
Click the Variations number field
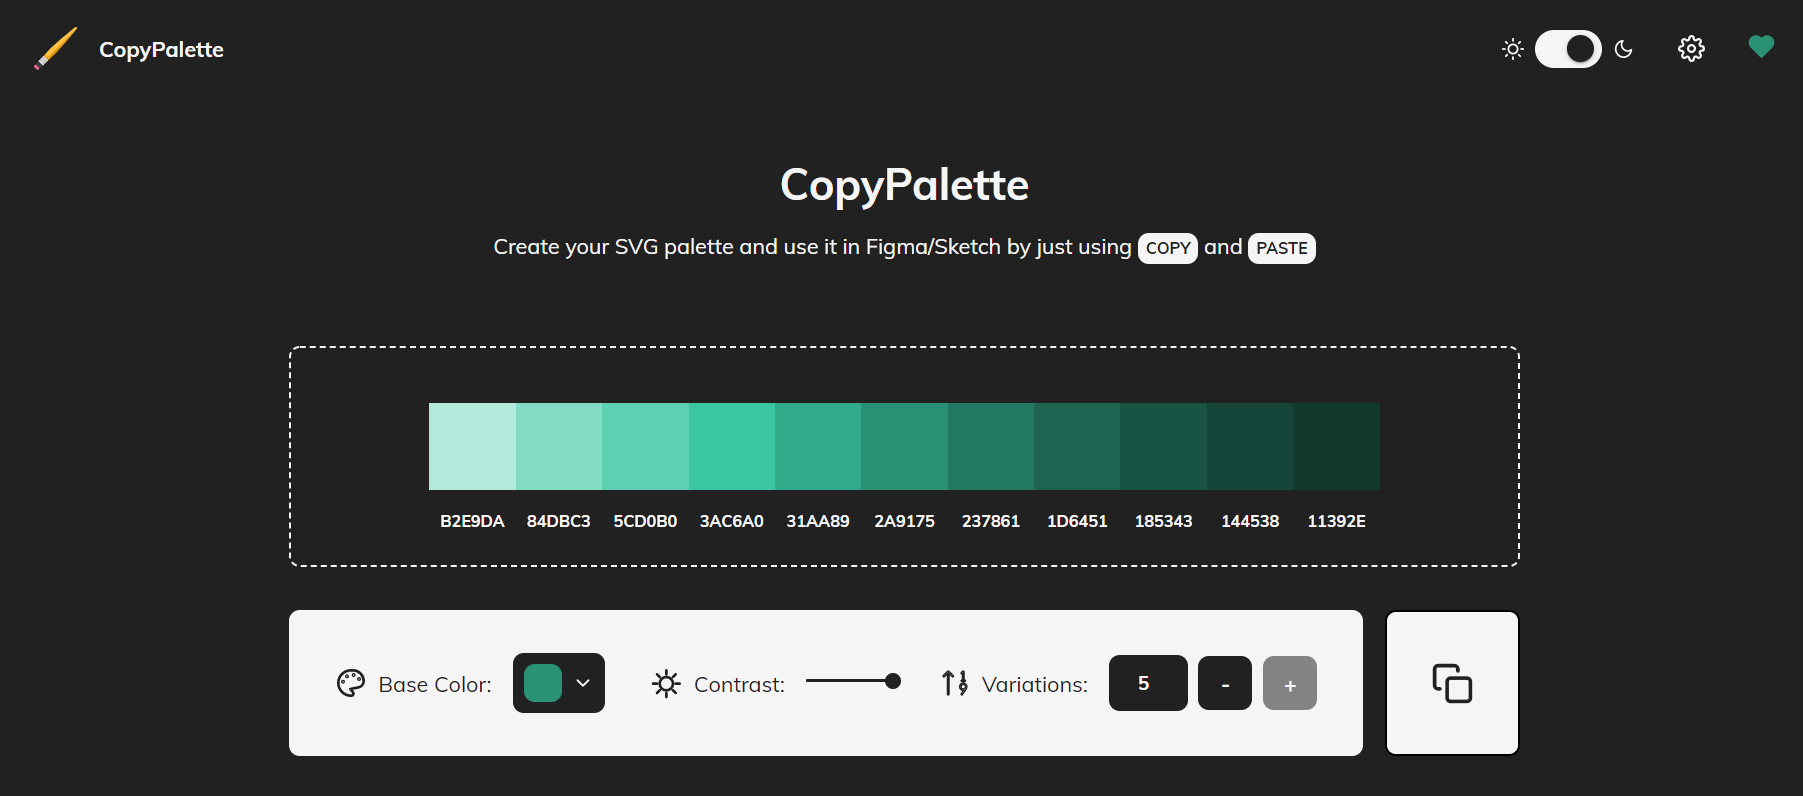coord(1148,683)
